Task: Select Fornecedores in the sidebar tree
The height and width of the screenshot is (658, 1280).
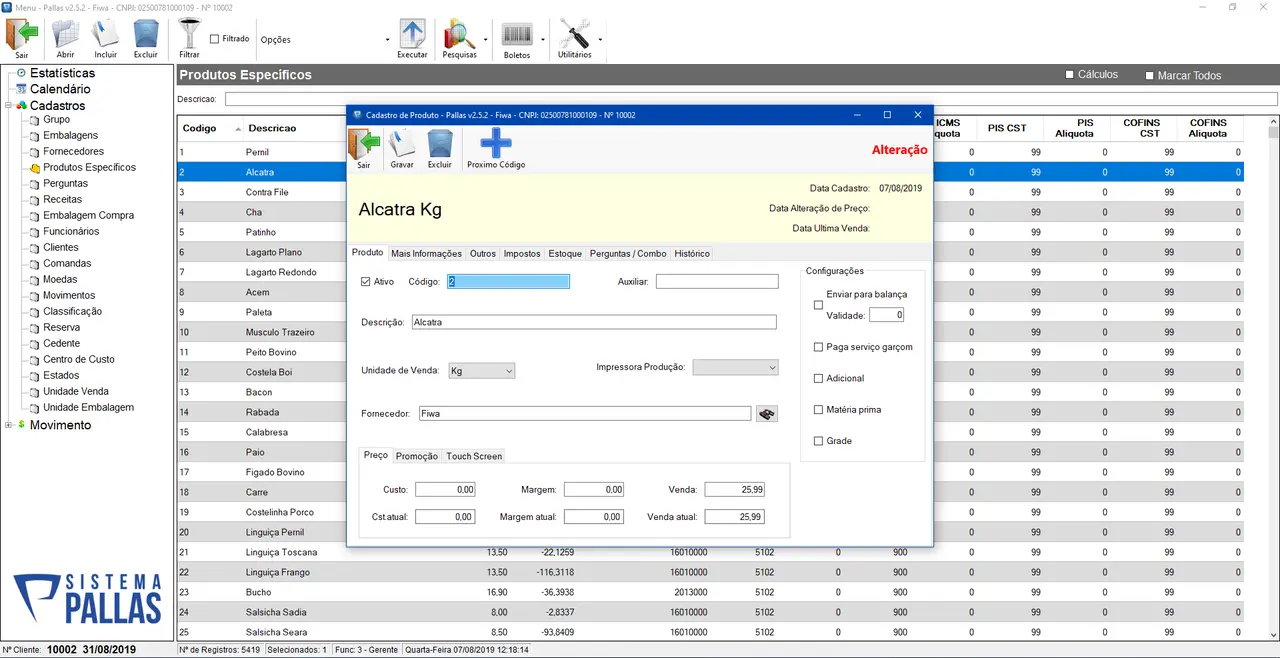Action: point(73,152)
